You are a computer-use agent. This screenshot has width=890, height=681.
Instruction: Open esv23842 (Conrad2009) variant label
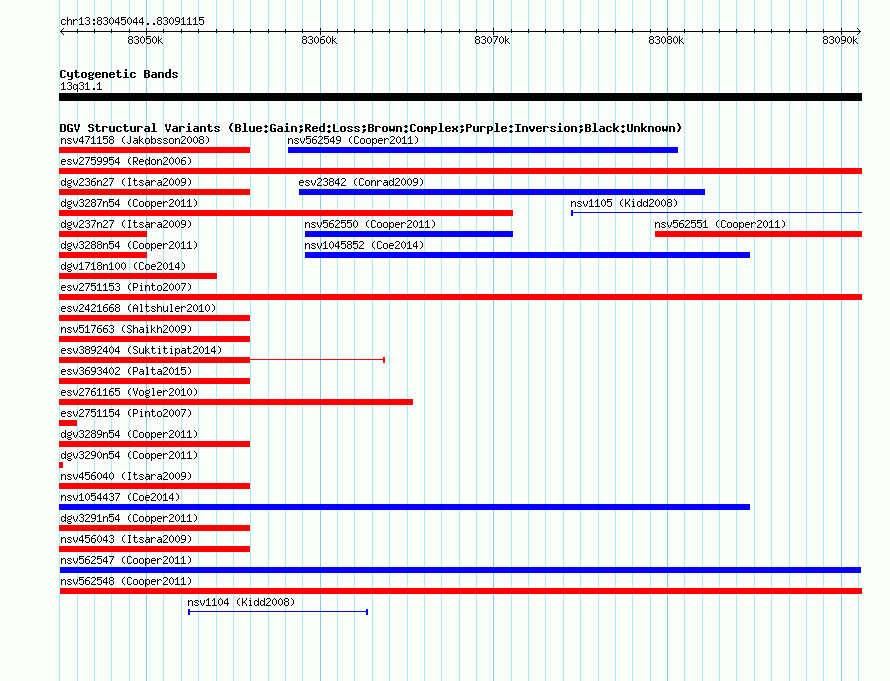(362, 182)
